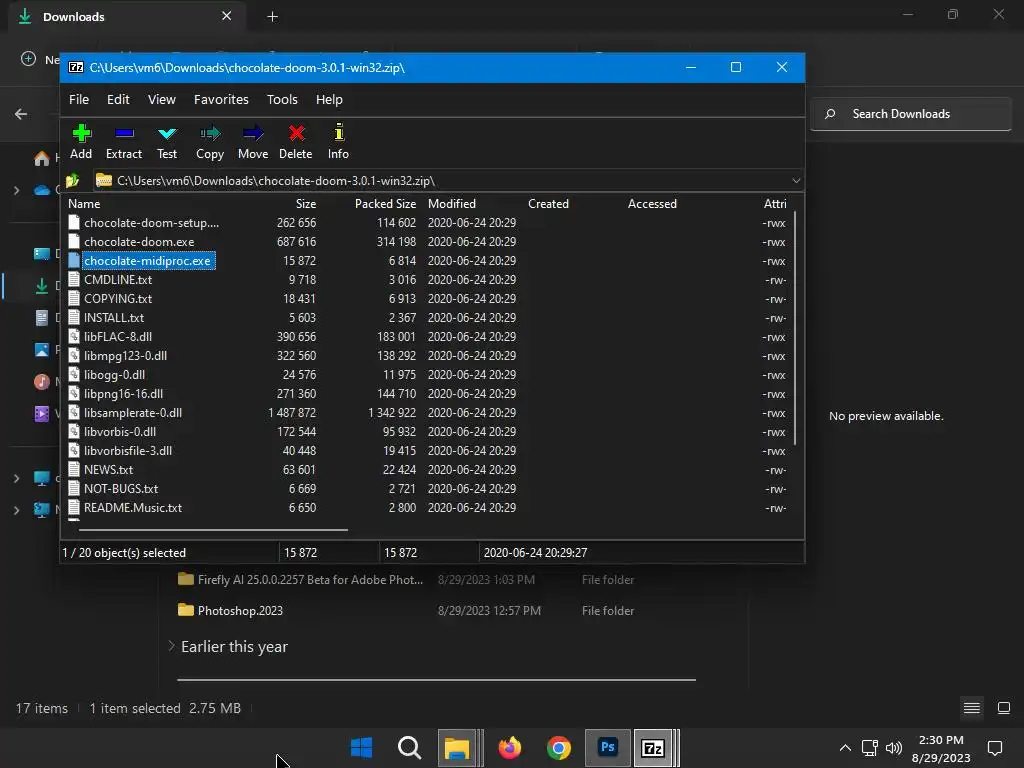
Task: Click the File Explorer taskbar icon
Action: coord(456,748)
